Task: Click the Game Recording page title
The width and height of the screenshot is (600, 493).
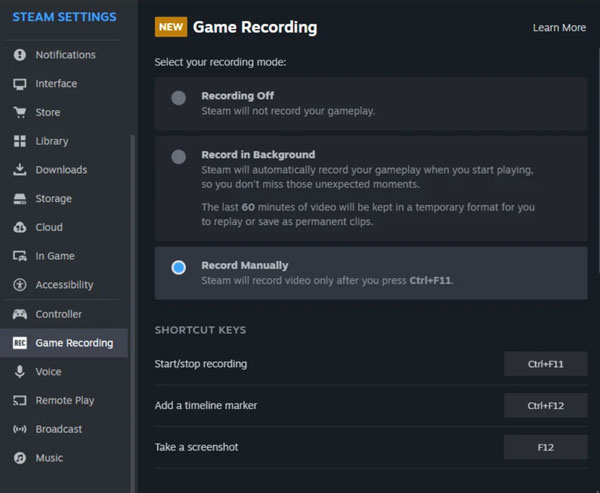Action: click(255, 27)
